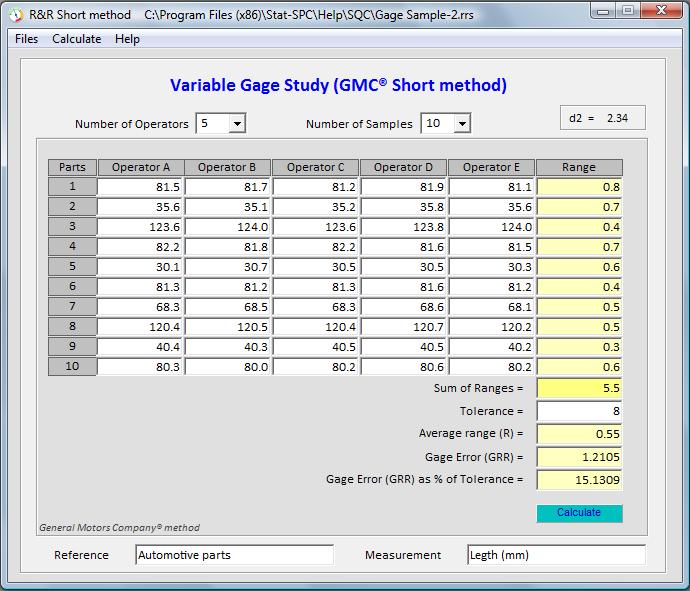The width and height of the screenshot is (690, 591).
Task: Edit the Measurement field with Legth (mm)
Action: point(556,555)
